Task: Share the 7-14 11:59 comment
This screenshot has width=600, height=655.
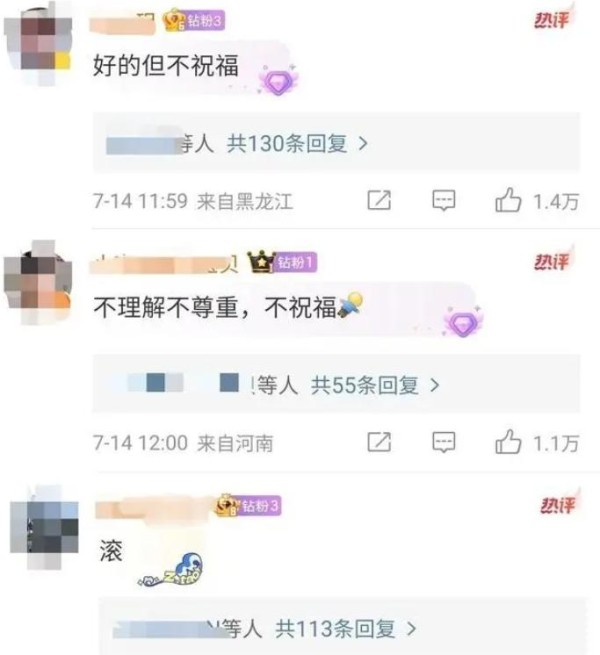Action: 379,200
